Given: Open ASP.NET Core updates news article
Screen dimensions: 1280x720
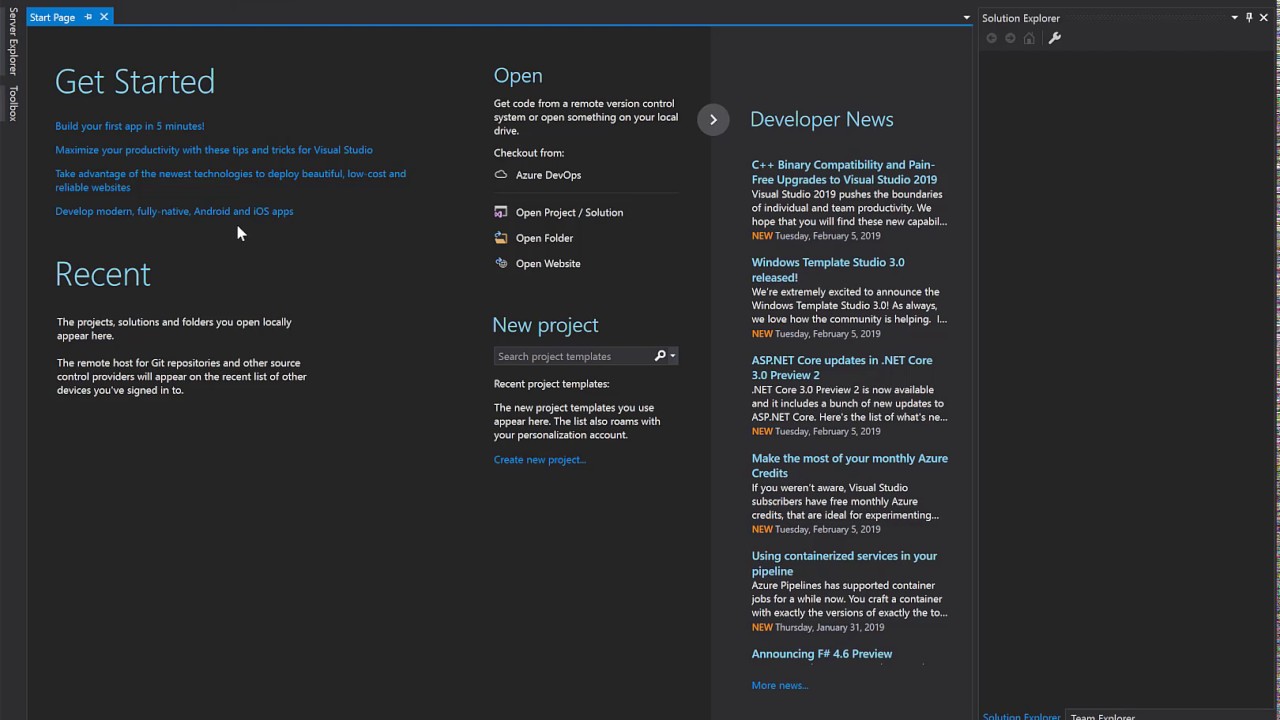Looking at the screenshot, I should click(x=842, y=368).
